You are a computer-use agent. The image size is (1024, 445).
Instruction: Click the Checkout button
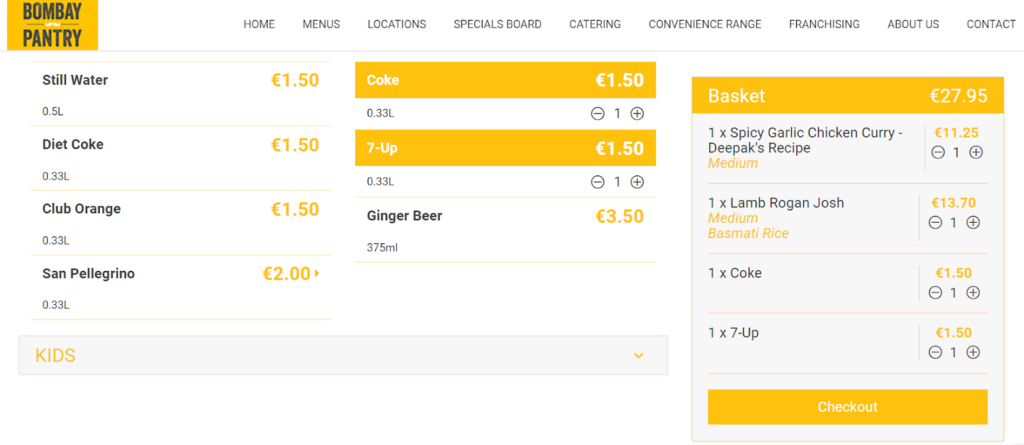point(848,407)
